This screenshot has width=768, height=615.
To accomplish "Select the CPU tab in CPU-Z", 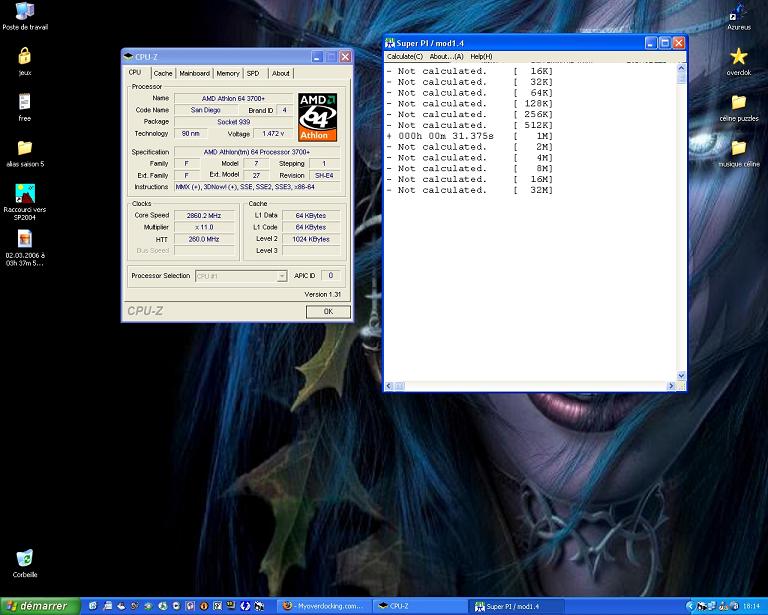I will [x=135, y=72].
